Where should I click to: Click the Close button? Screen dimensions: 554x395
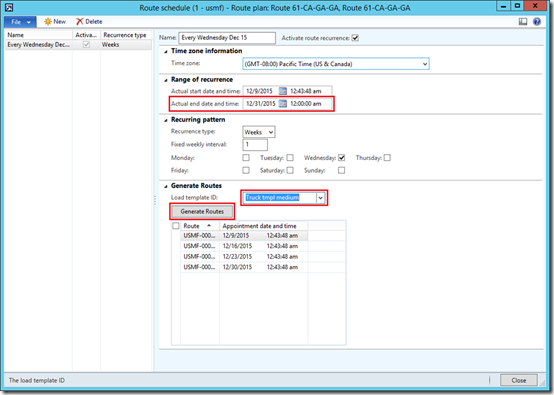click(x=519, y=380)
